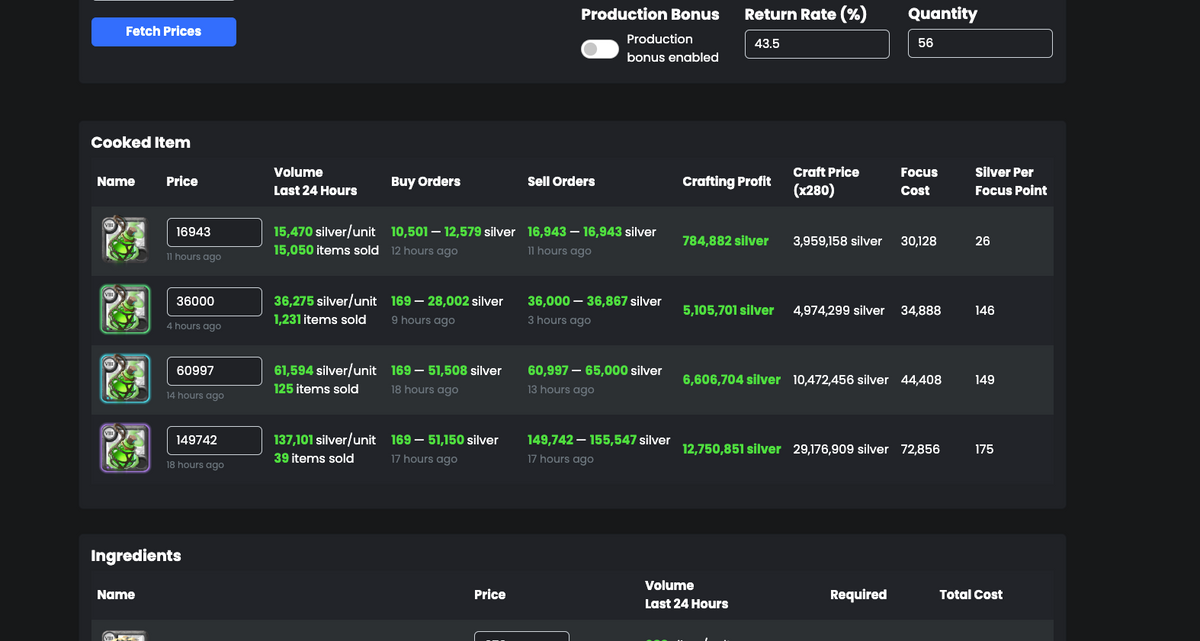Click the Return Rate input field

tap(816, 44)
